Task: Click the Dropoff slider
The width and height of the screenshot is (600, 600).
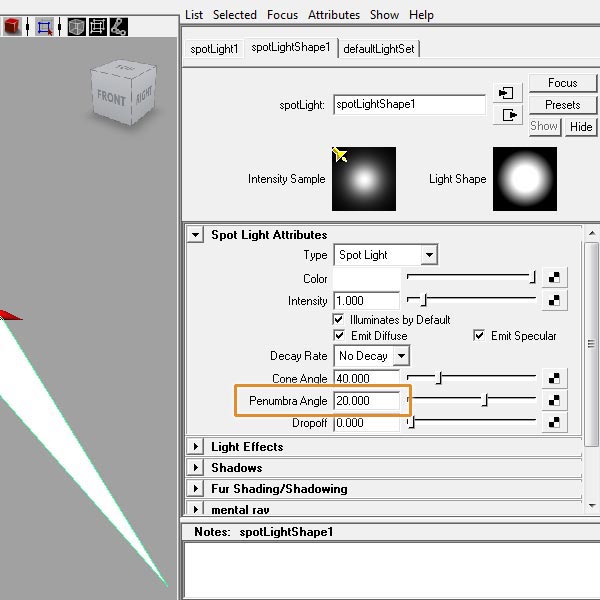Action: click(471, 422)
